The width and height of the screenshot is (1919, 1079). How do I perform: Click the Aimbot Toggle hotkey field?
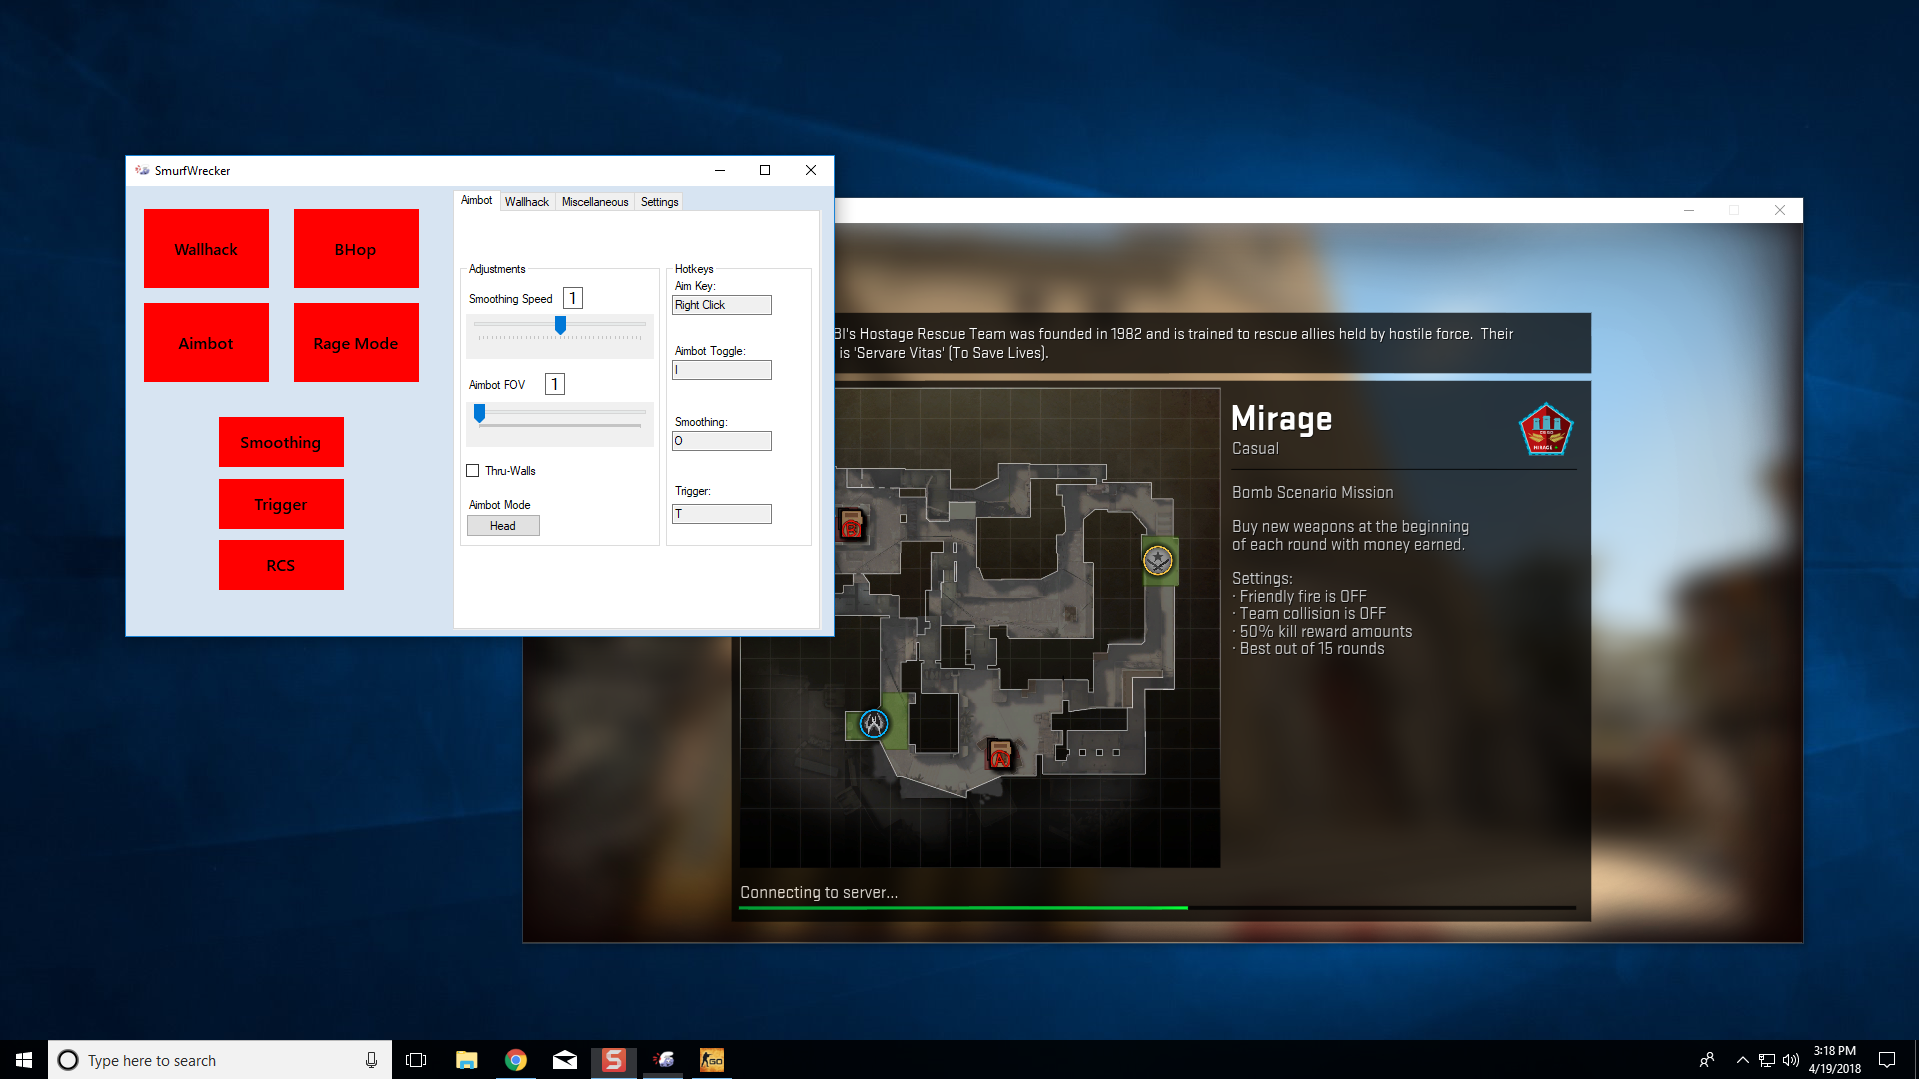coord(722,370)
